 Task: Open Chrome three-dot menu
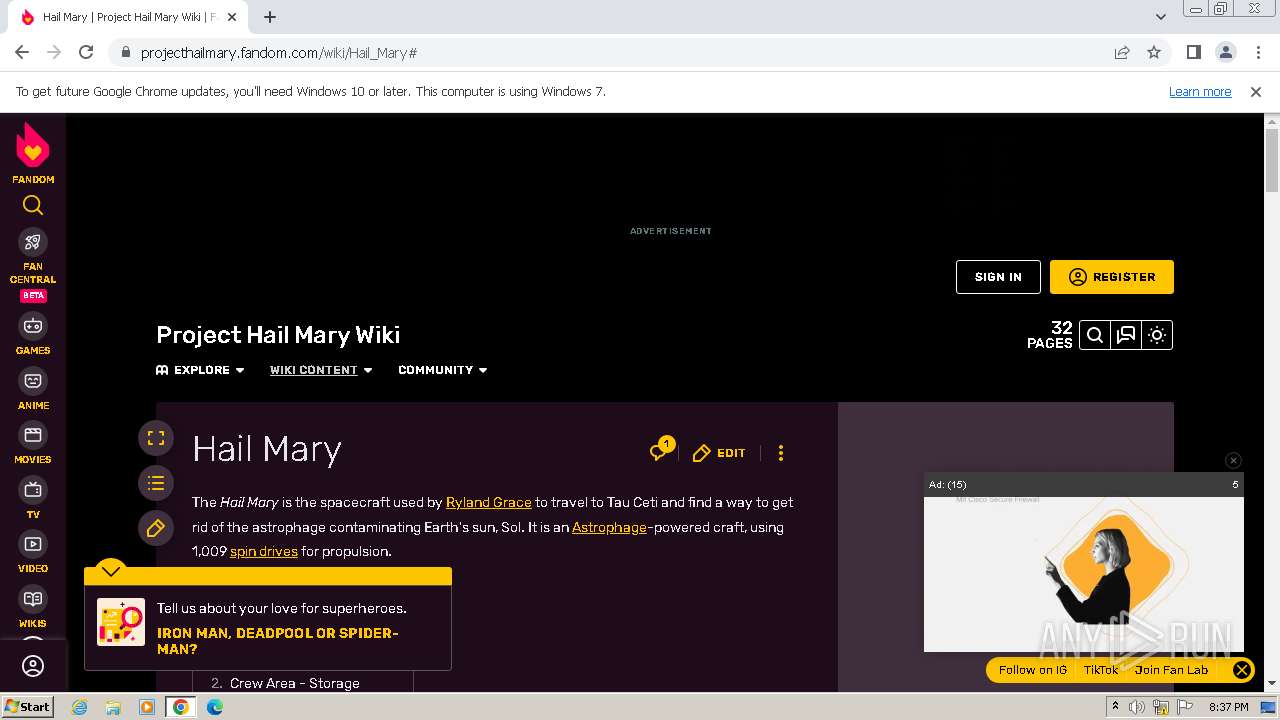1257,52
